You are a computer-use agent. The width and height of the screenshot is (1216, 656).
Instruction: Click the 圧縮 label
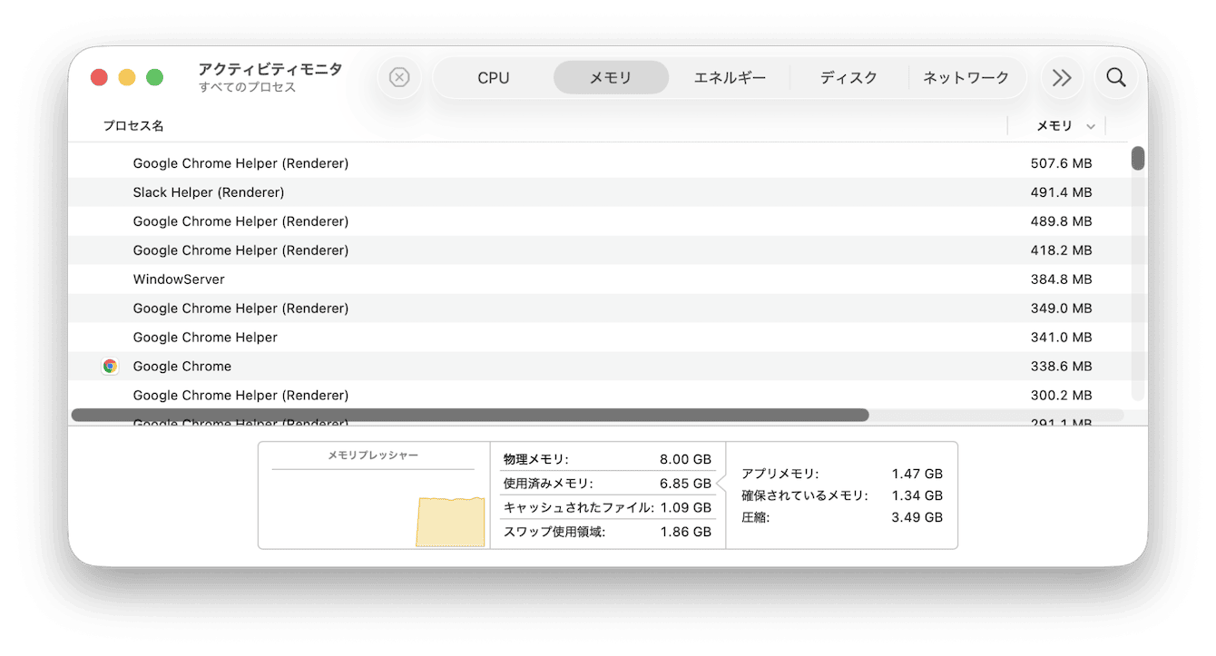pos(755,517)
